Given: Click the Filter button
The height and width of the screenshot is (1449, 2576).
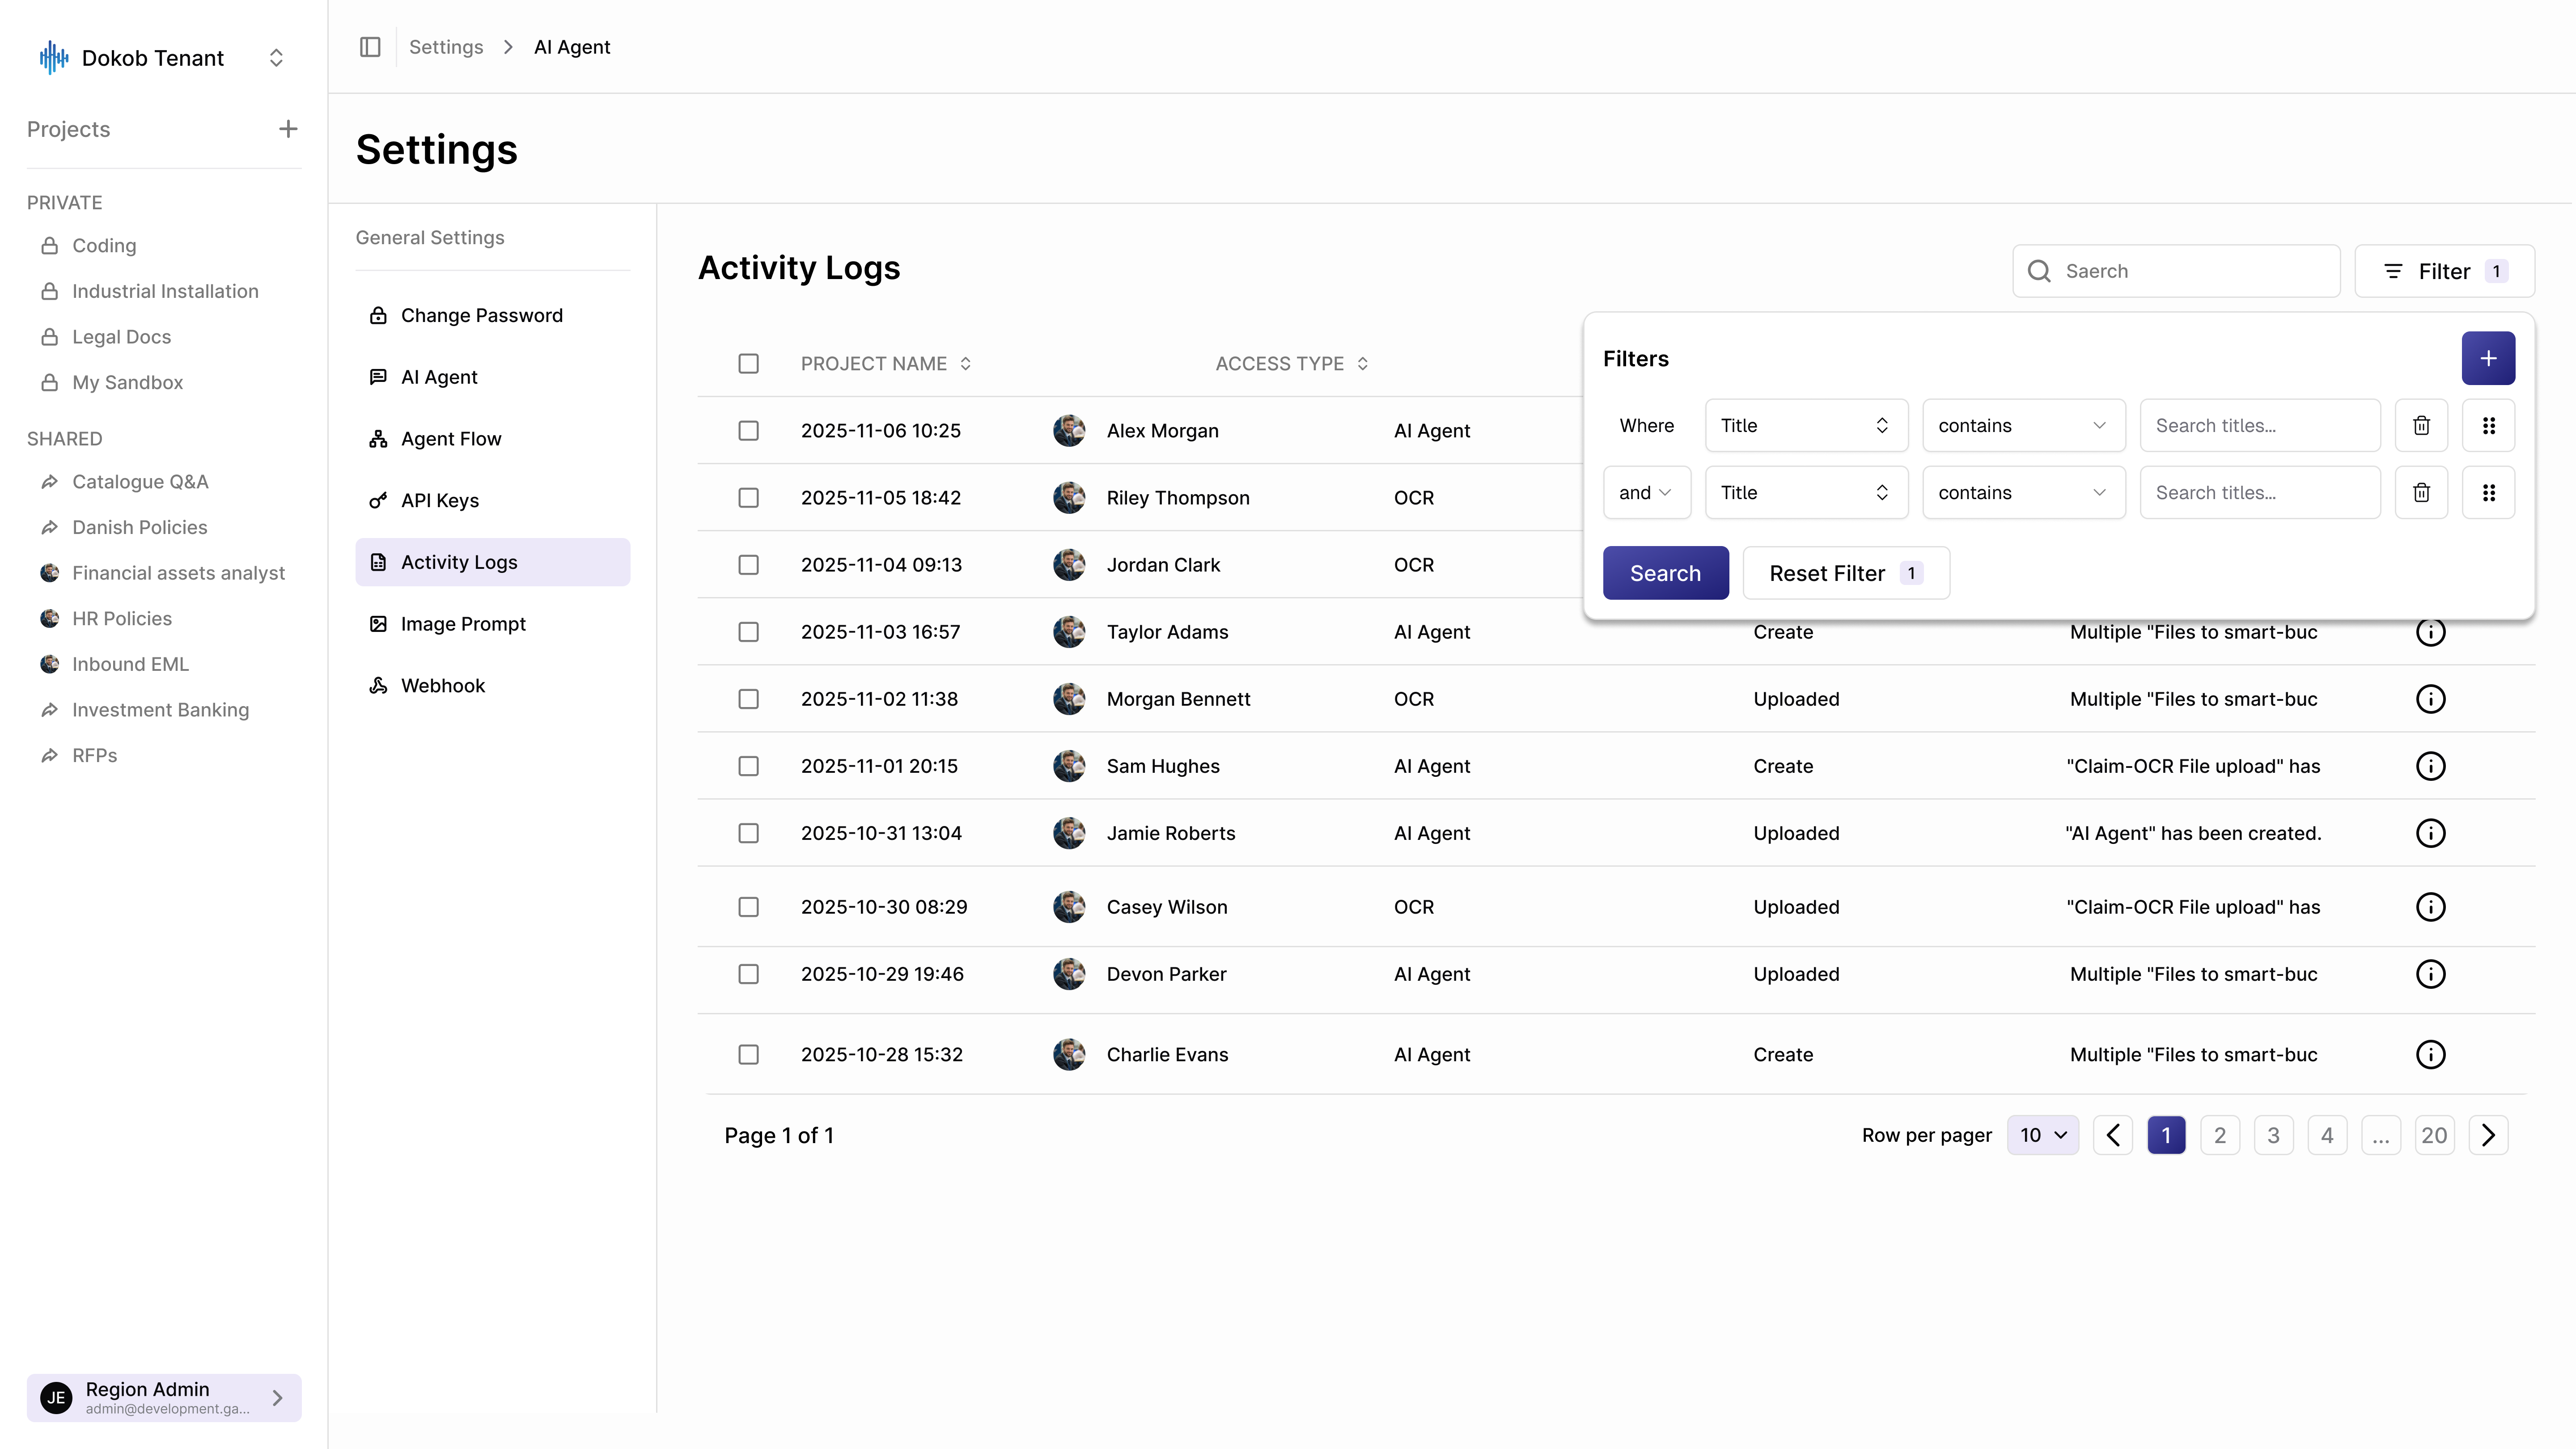Looking at the screenshot, I should [x=2444, y=271].
